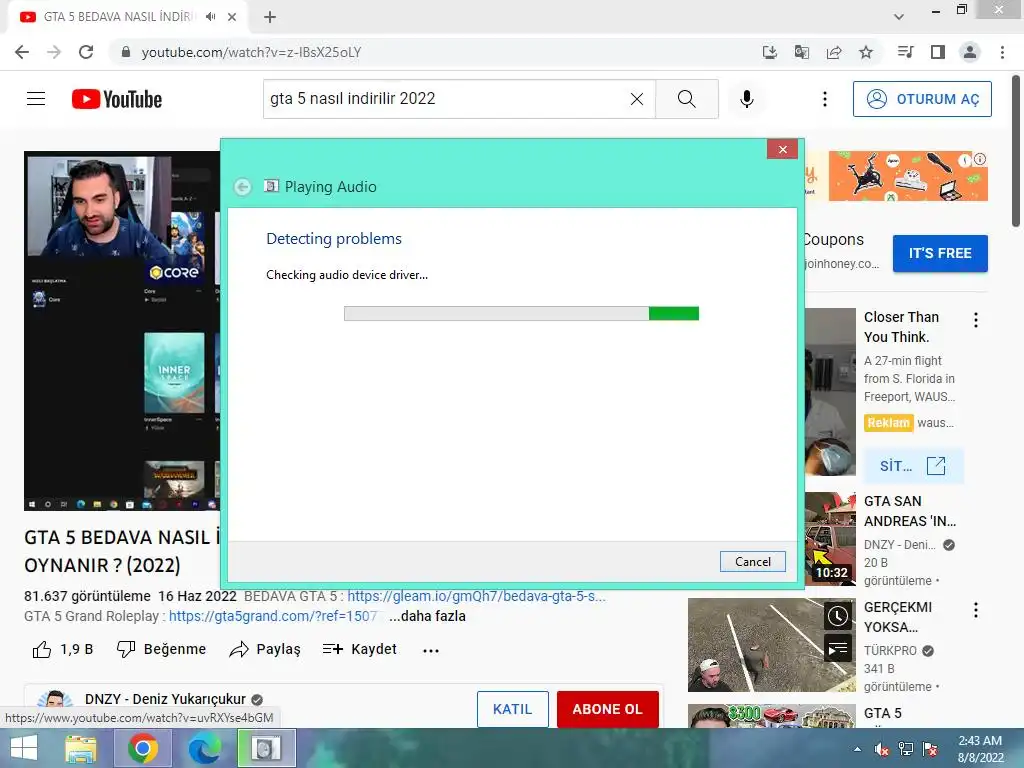The image size is (1024, 768).
Task: Add GERÇEKMİ video to Watch Later
Action: point(838,616)
